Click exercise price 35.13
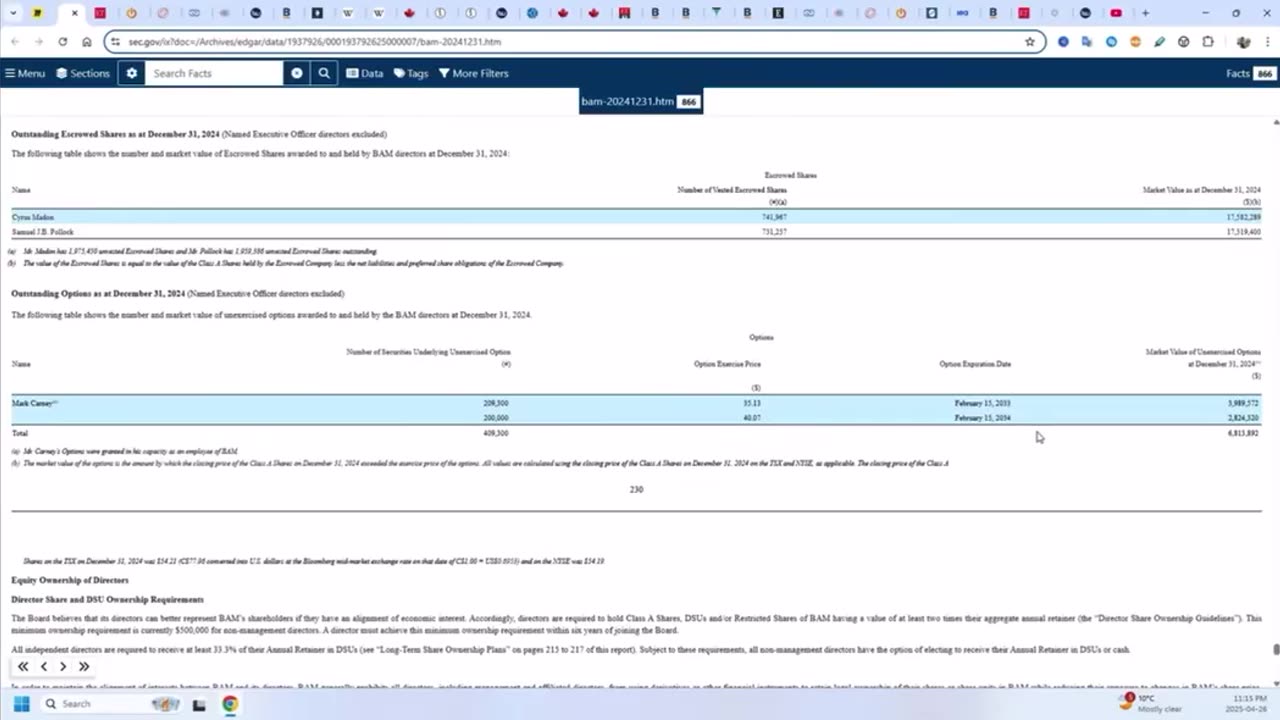The width and height of the screenshot is (1280, 720). pyautogui.click(x=752, y=403)
